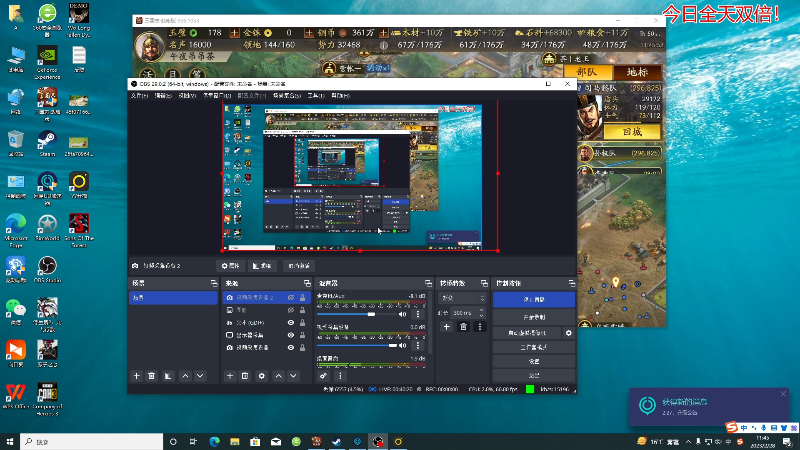800x450 pixels.
Task: Hide the bottom 视频采集设备 source via its eye icon
Action: pos(291,347)
